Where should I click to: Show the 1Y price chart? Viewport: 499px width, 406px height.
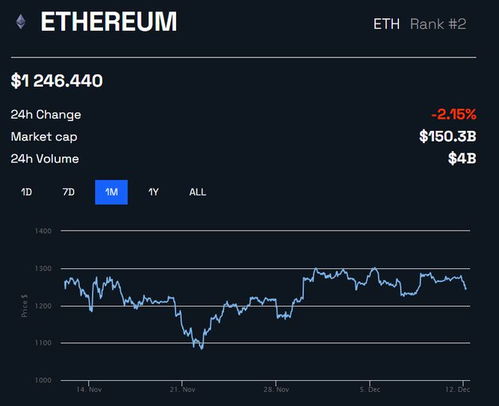(x=153, y=192)
